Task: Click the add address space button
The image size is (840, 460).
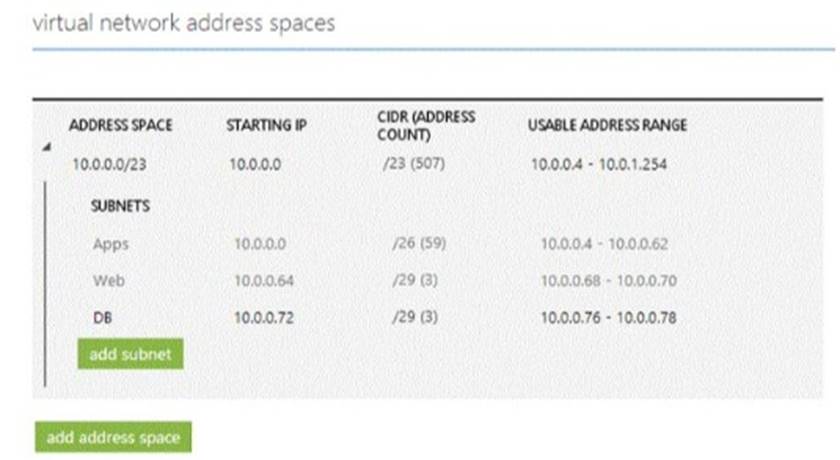Action: tap(113, 437)
